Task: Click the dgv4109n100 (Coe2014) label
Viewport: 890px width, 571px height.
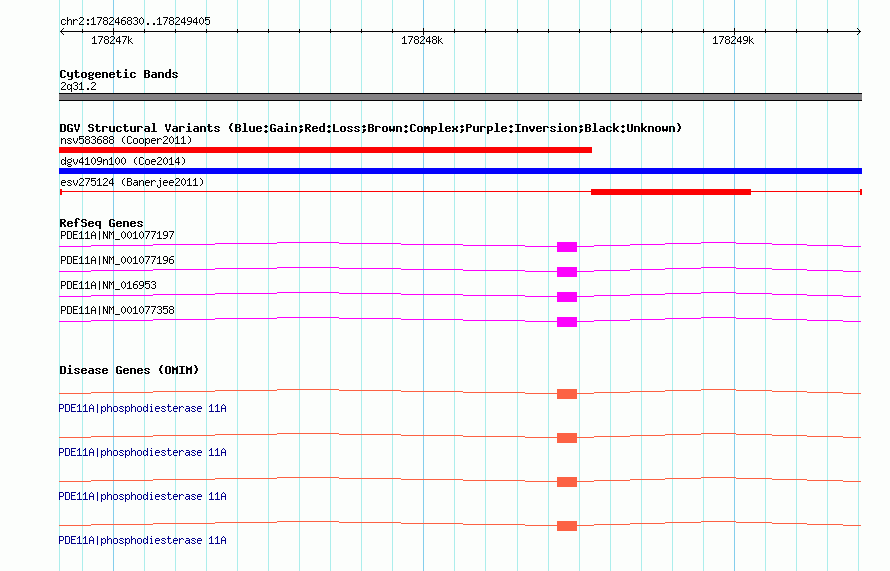Action: coord(123,161)
